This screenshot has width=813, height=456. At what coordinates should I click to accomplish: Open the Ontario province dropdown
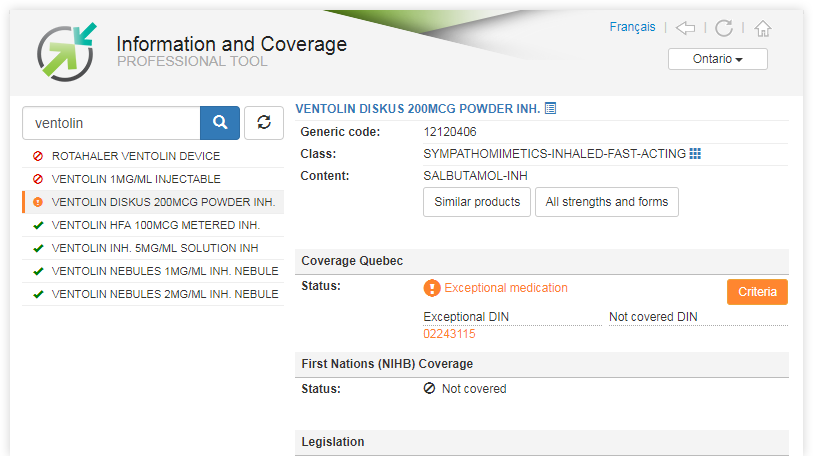coord(718,59)
